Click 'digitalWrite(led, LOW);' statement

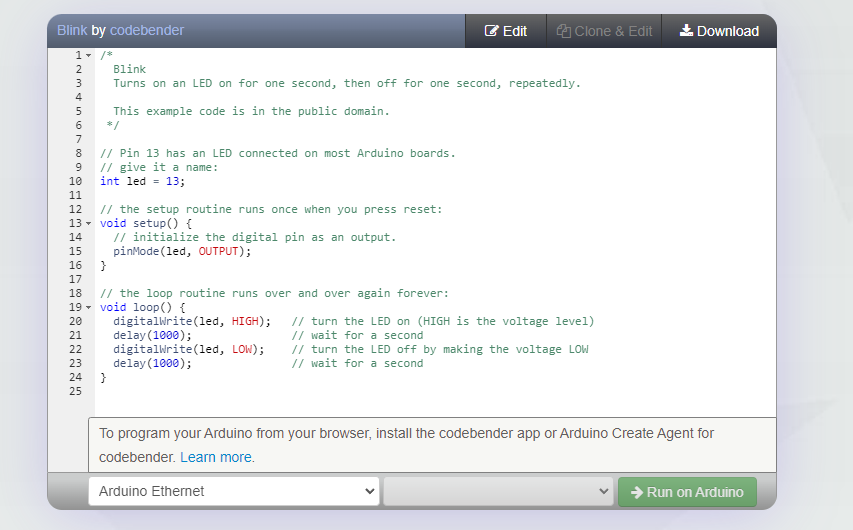pyautogui.click(x=189, y=349)
